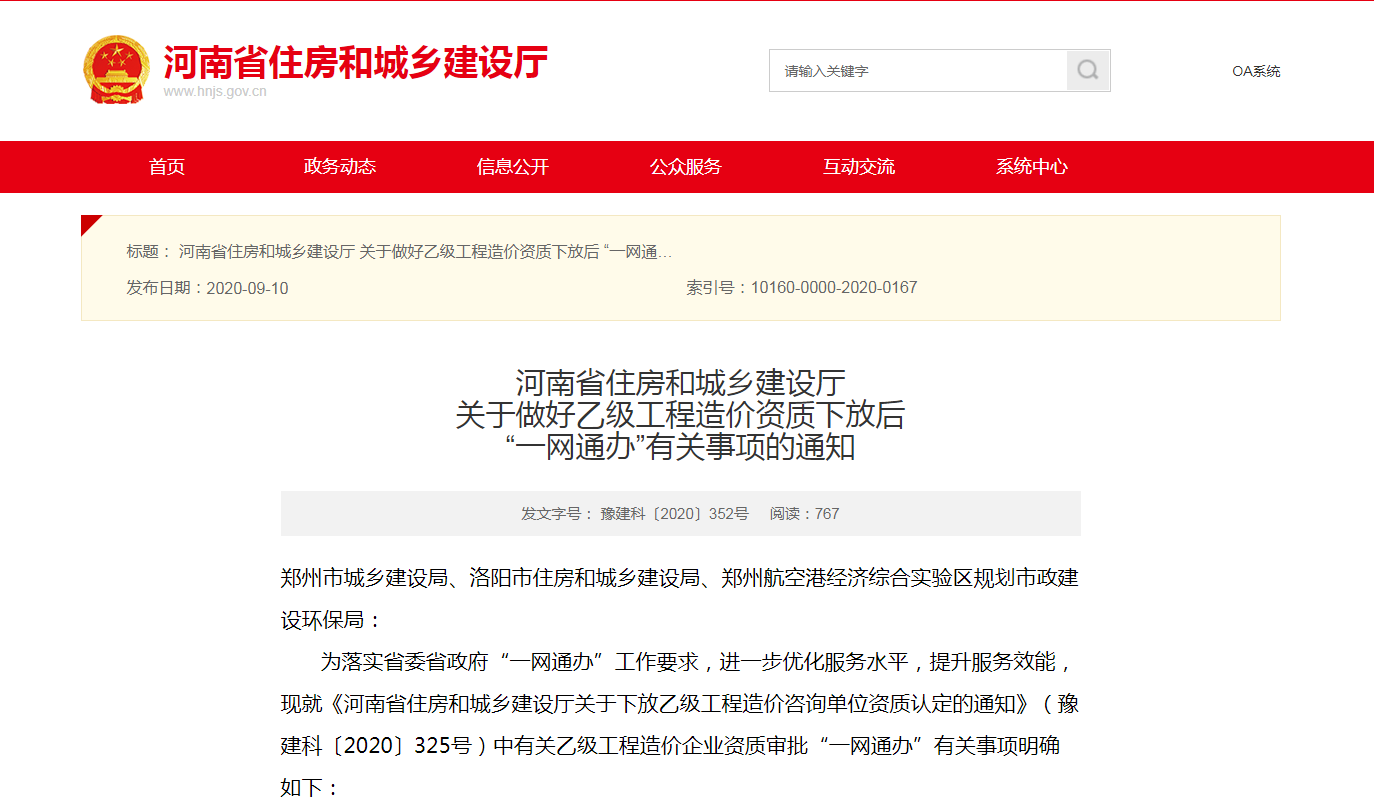Navigate to 互动交流 section
The height and width of the screenshot is (807, 1374).
pyautogui.click(x=859, y=167)
